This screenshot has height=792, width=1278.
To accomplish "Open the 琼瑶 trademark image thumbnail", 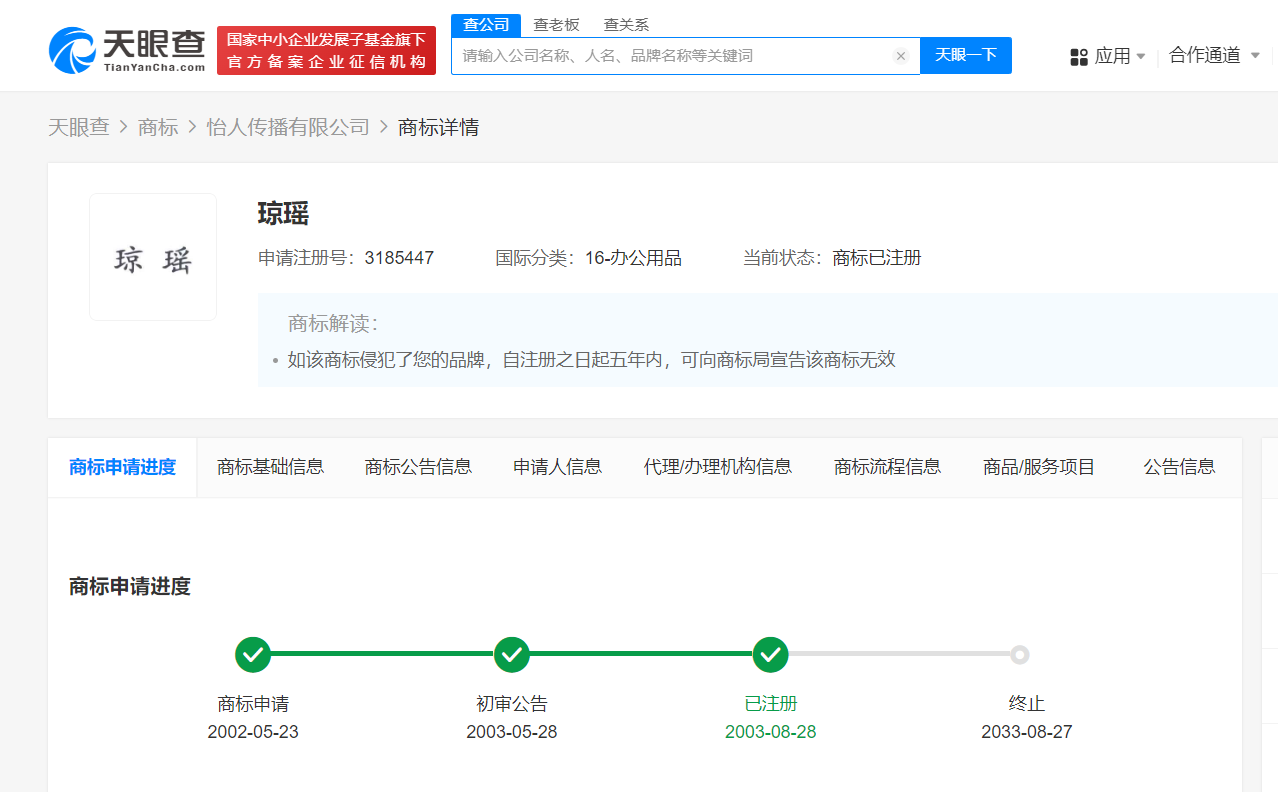I will click(x=153, y=257).
